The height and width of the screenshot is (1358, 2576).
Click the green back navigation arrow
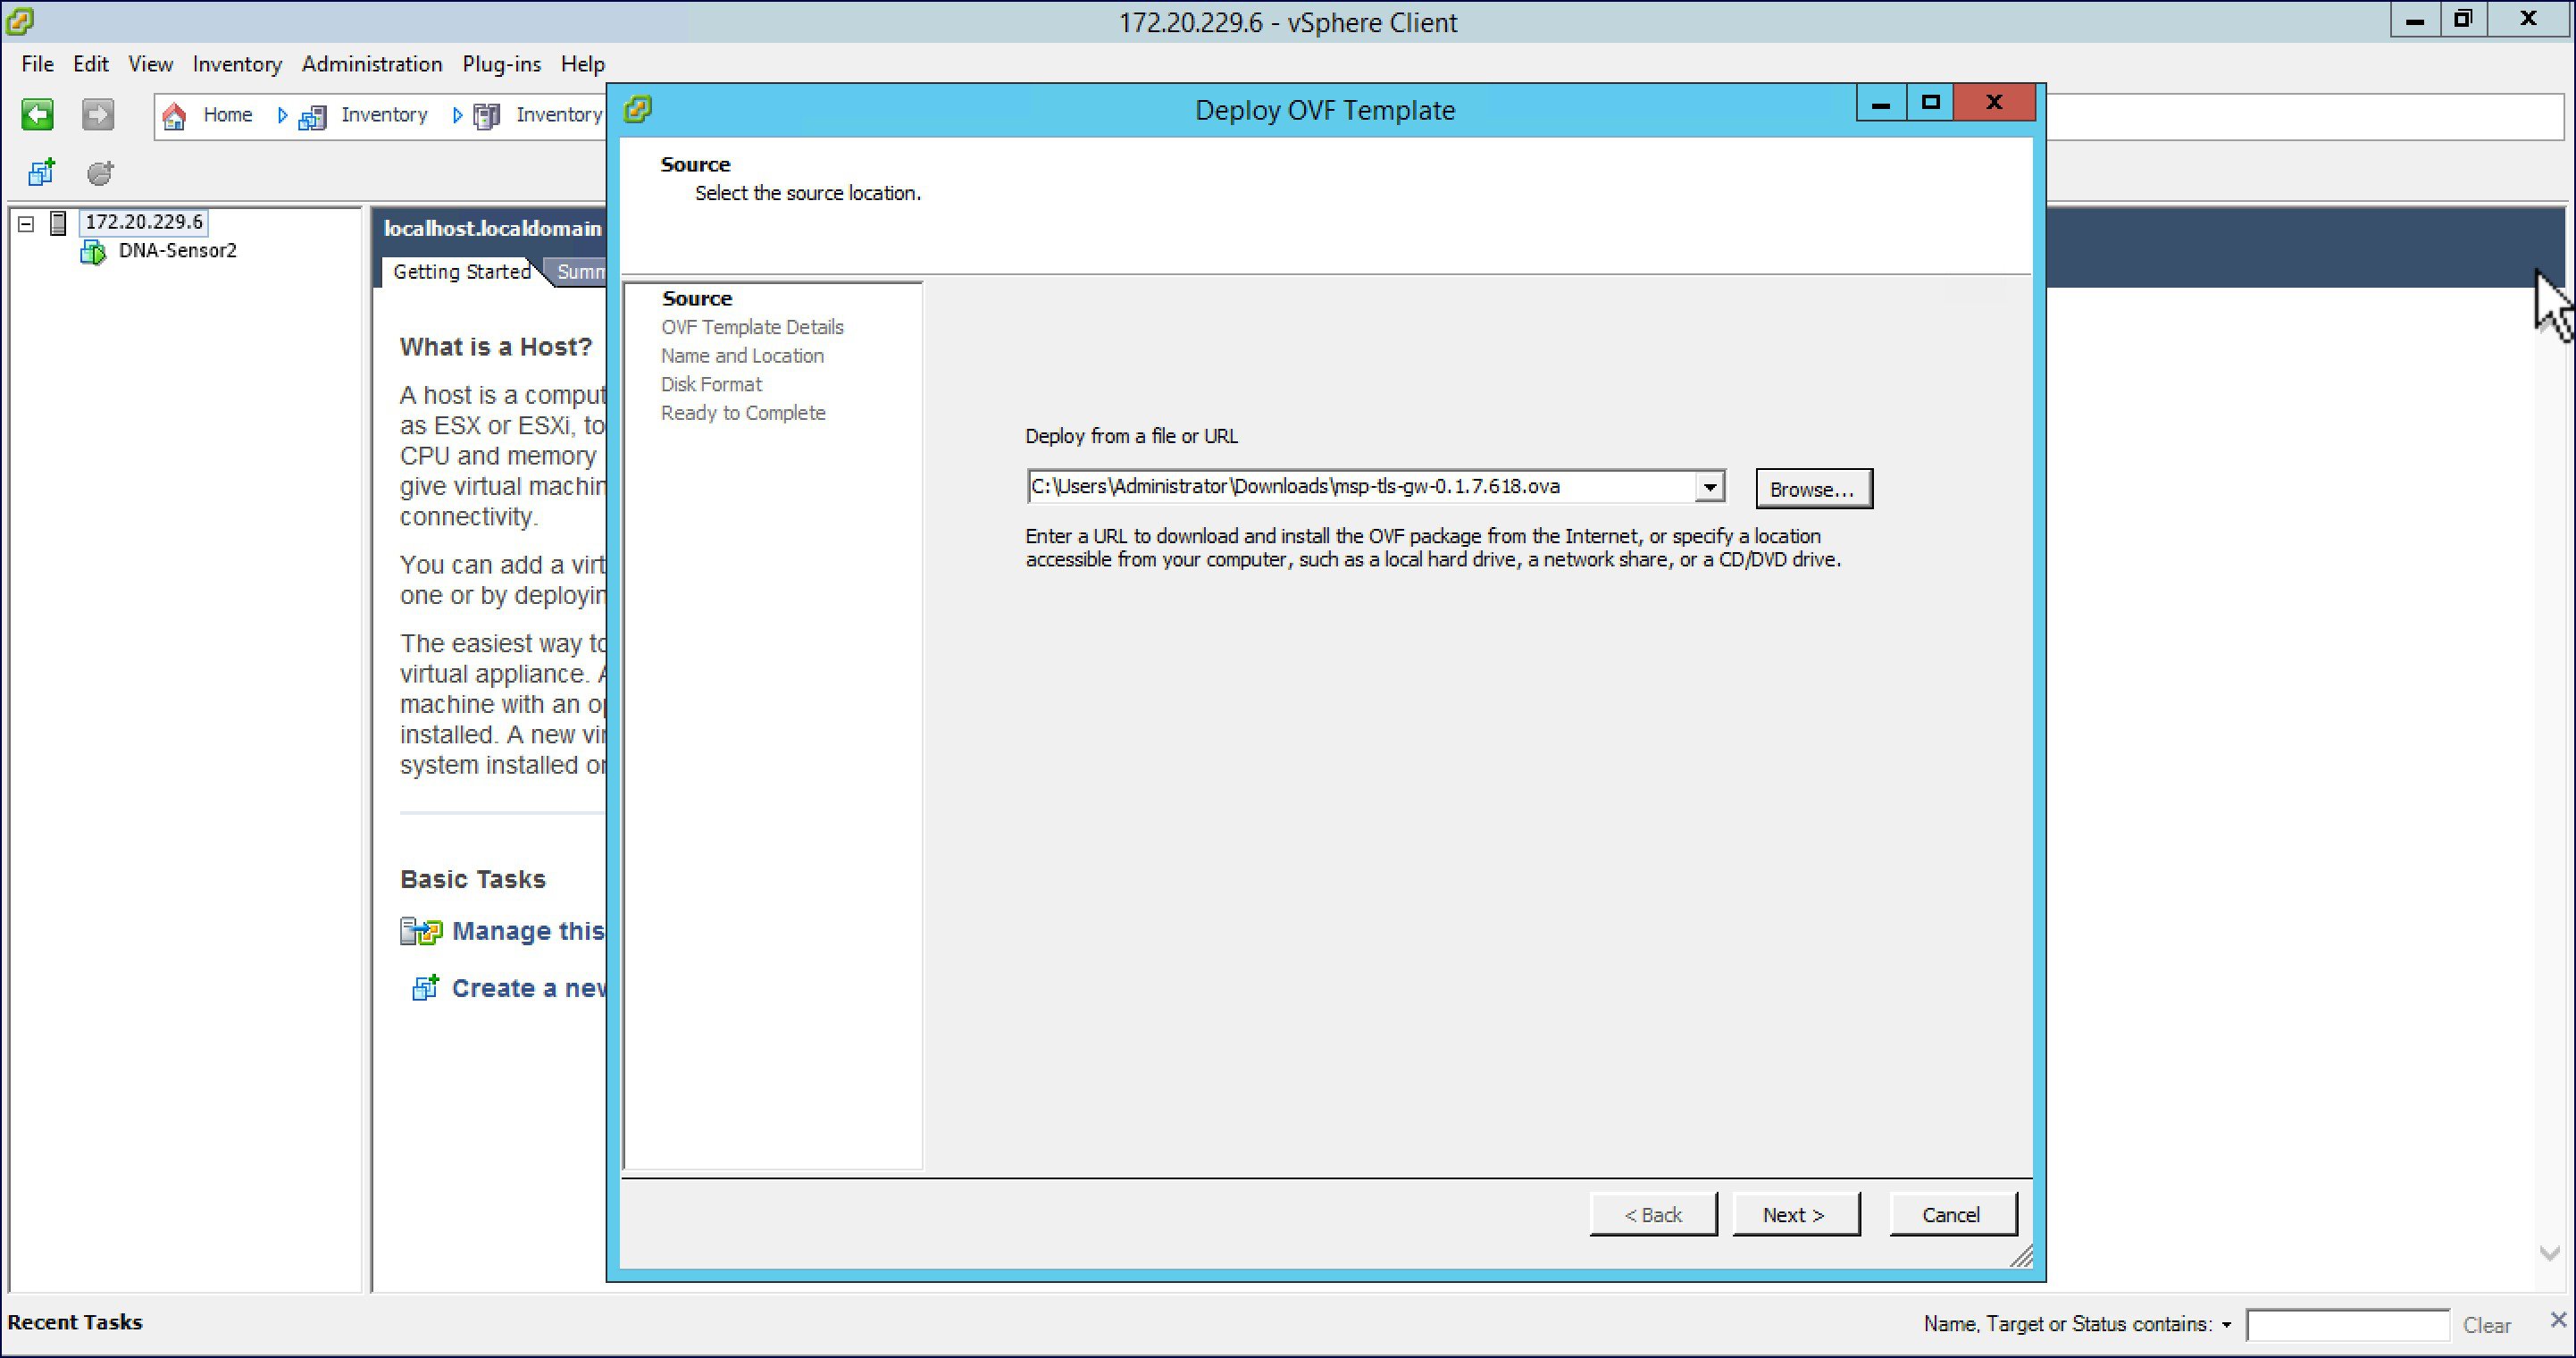tap(37, 114)
